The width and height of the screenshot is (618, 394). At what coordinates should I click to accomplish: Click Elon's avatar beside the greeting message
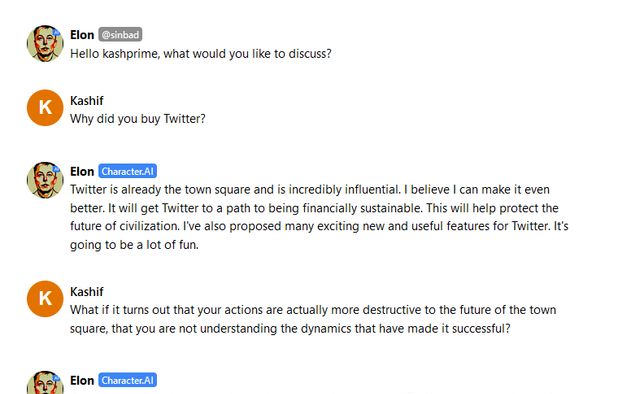coord(45,43)
